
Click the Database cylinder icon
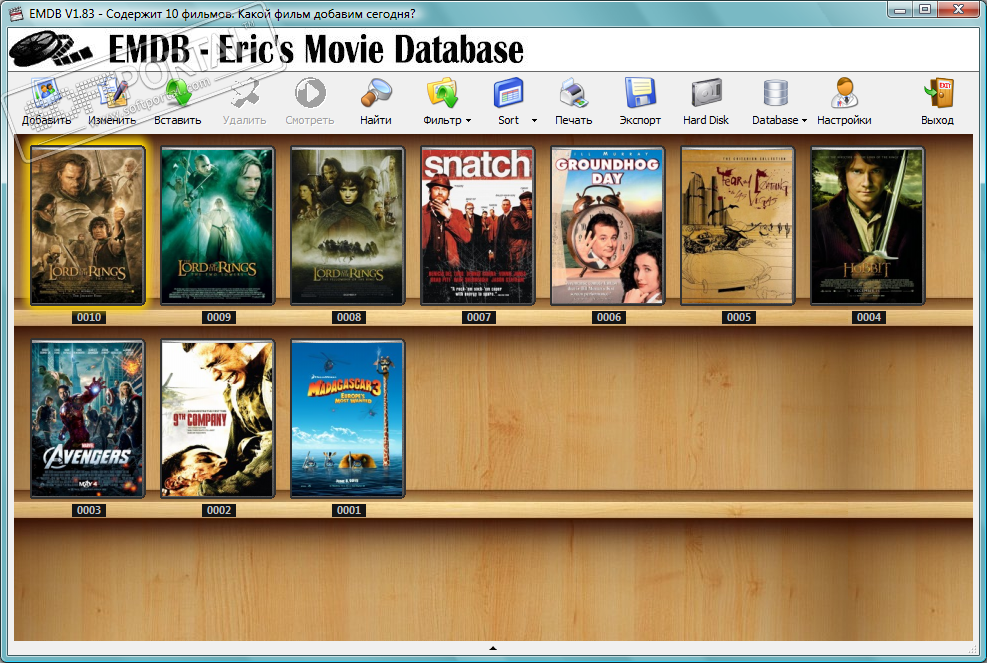pyautogui.click(x=776, y=93)
